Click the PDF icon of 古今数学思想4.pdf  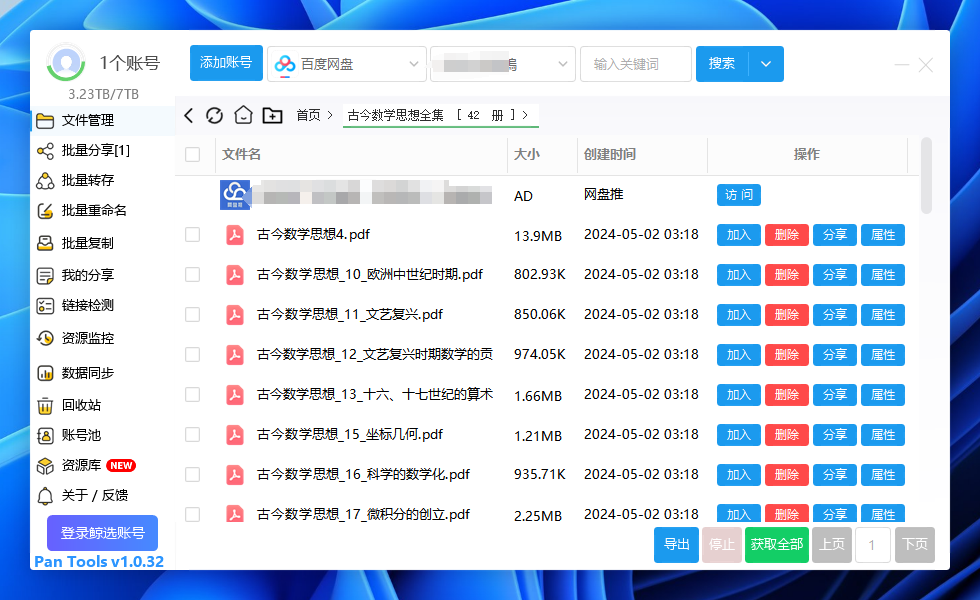pyautogui.click(x=235, y=234)
